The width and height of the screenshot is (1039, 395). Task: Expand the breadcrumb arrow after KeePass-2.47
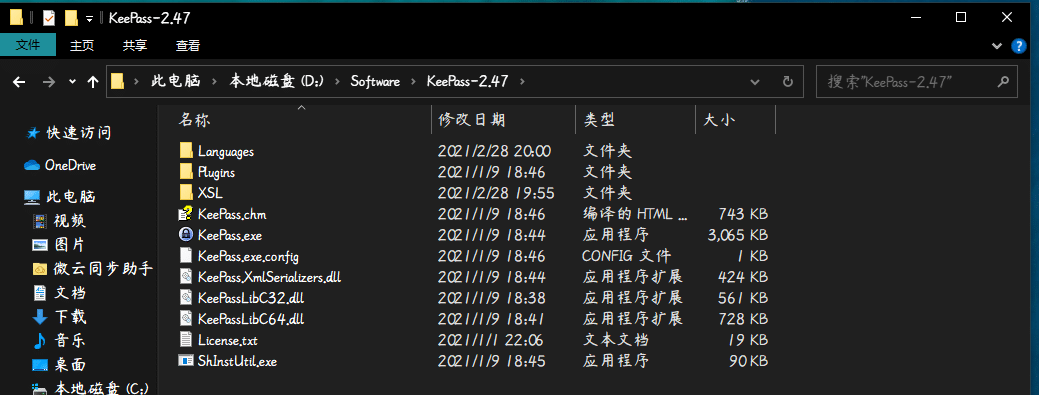tap(522, 82)
